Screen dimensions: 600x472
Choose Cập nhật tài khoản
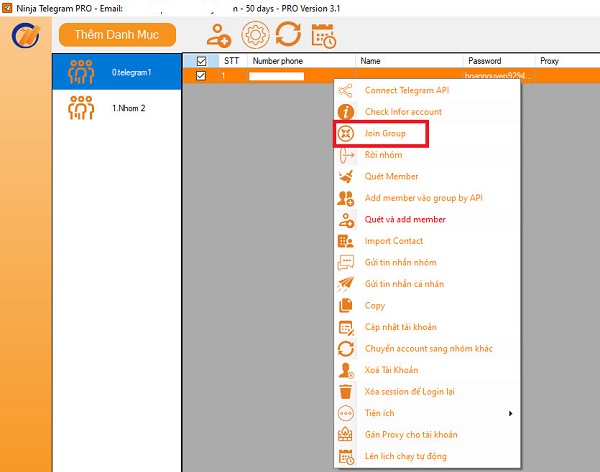click(427, 327)
